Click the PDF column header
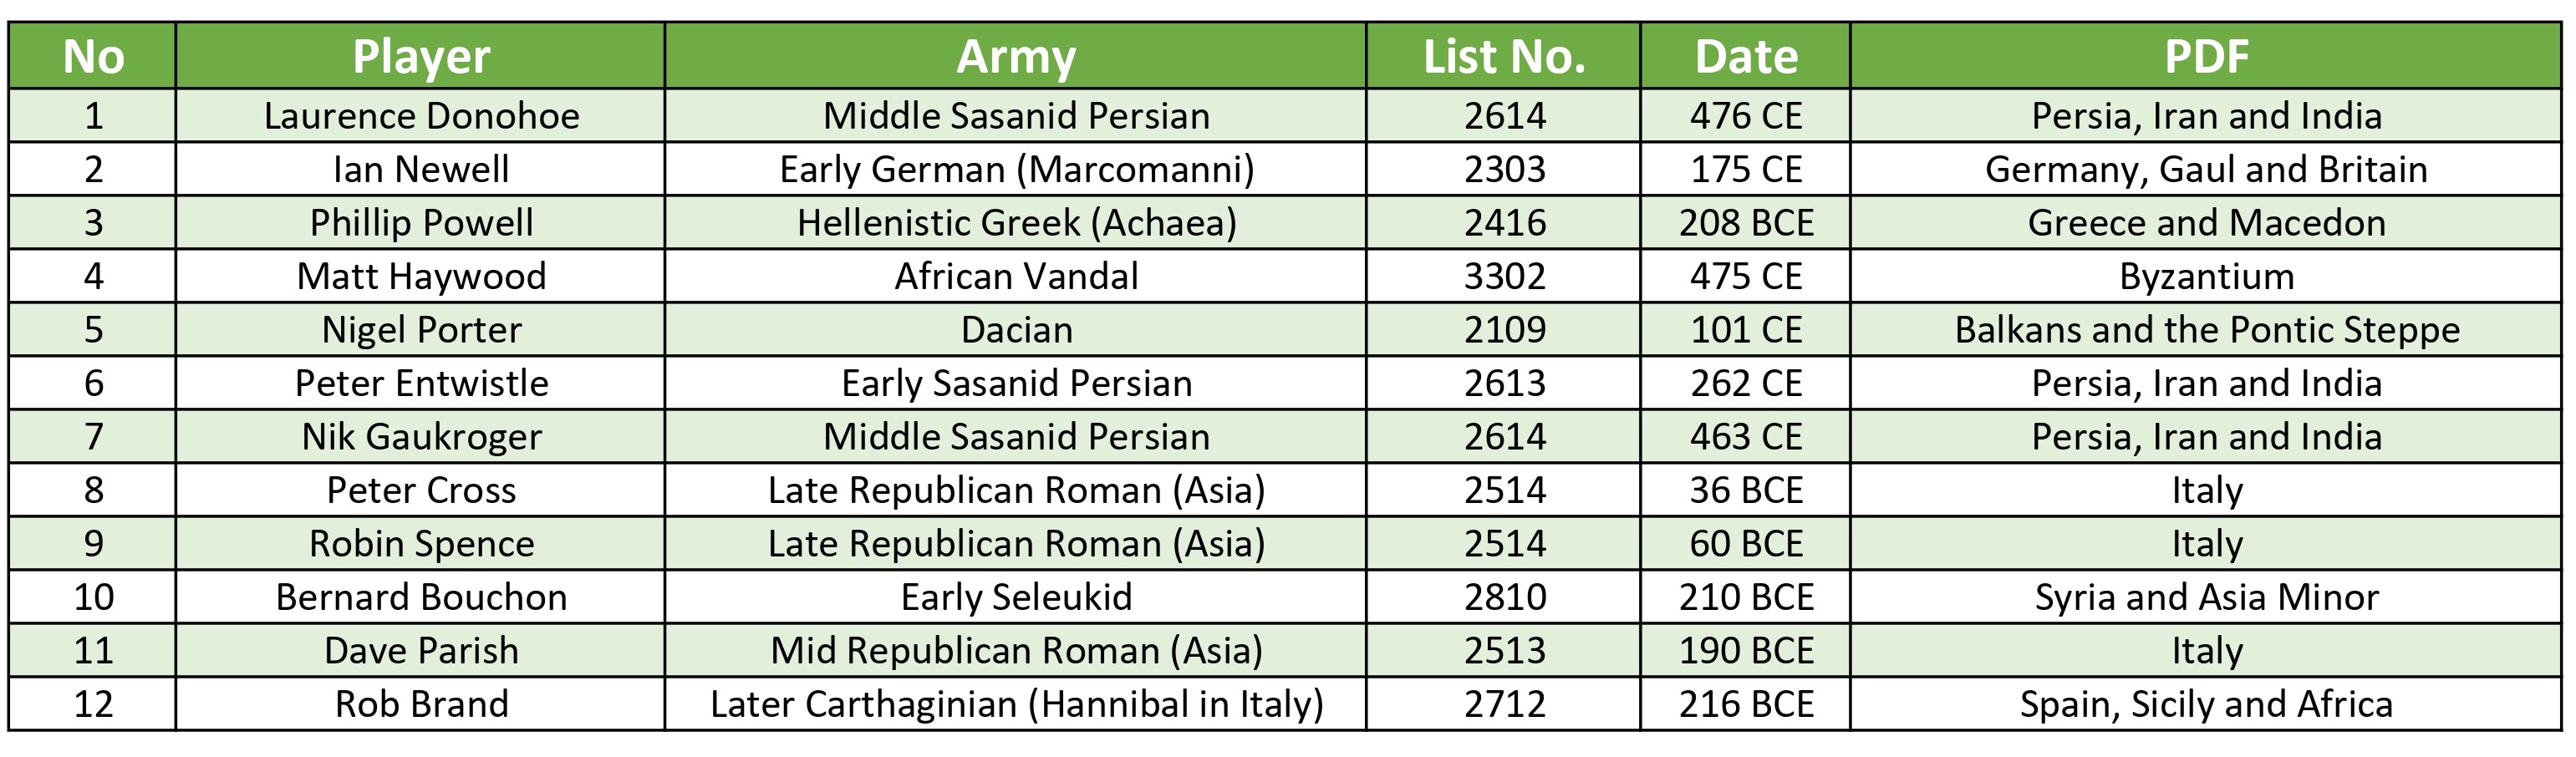Viewport: 2576px width, 757px height. click(2206, 57)
